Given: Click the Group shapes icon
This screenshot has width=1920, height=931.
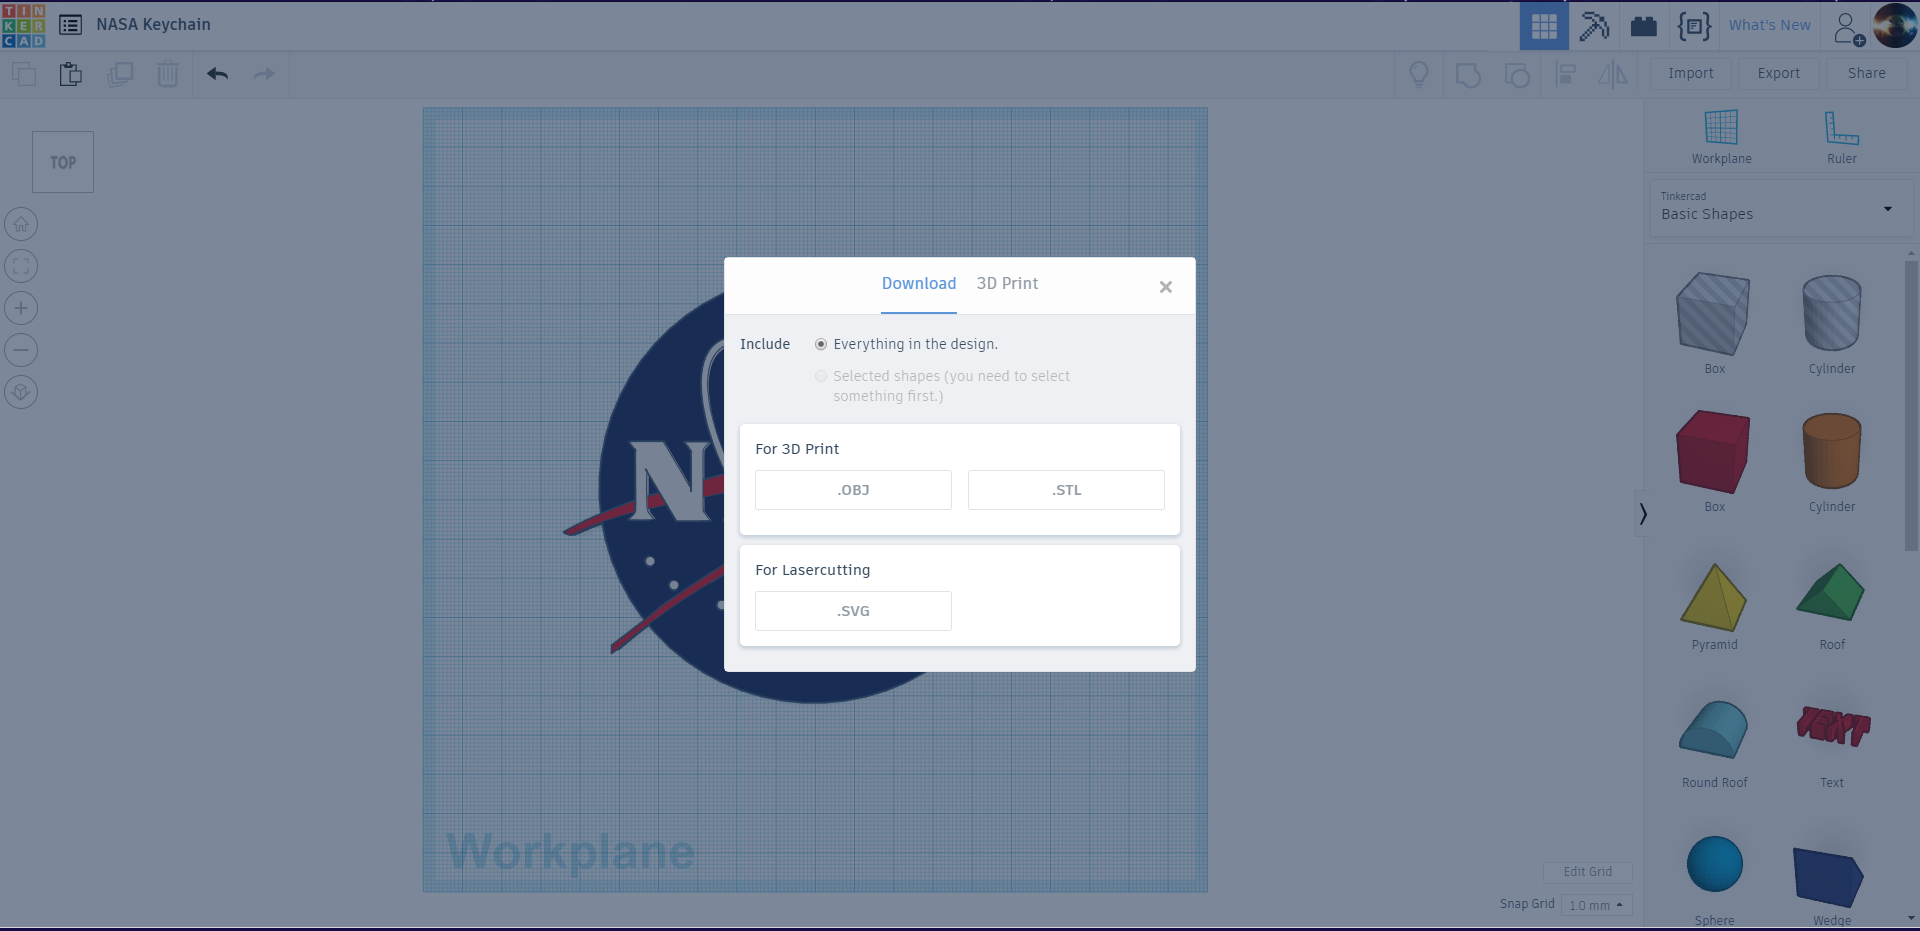Looking at the screenshot, I should [1468, 74].
